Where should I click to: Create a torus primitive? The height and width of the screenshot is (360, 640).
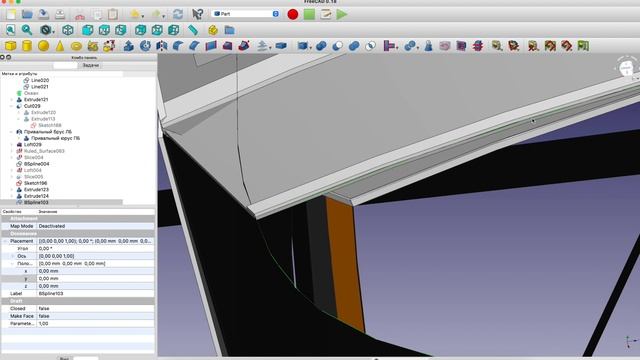[x=76, y=46]
